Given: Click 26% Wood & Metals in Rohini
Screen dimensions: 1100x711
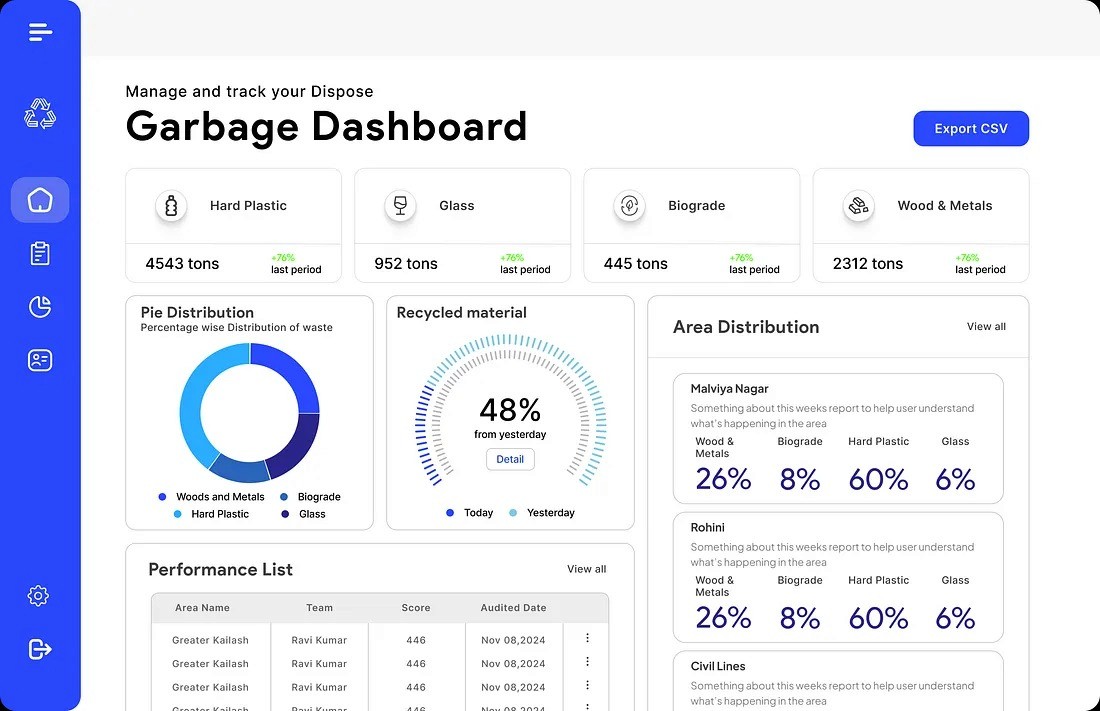Looking at the screenshot, I should tap(723, 618).
